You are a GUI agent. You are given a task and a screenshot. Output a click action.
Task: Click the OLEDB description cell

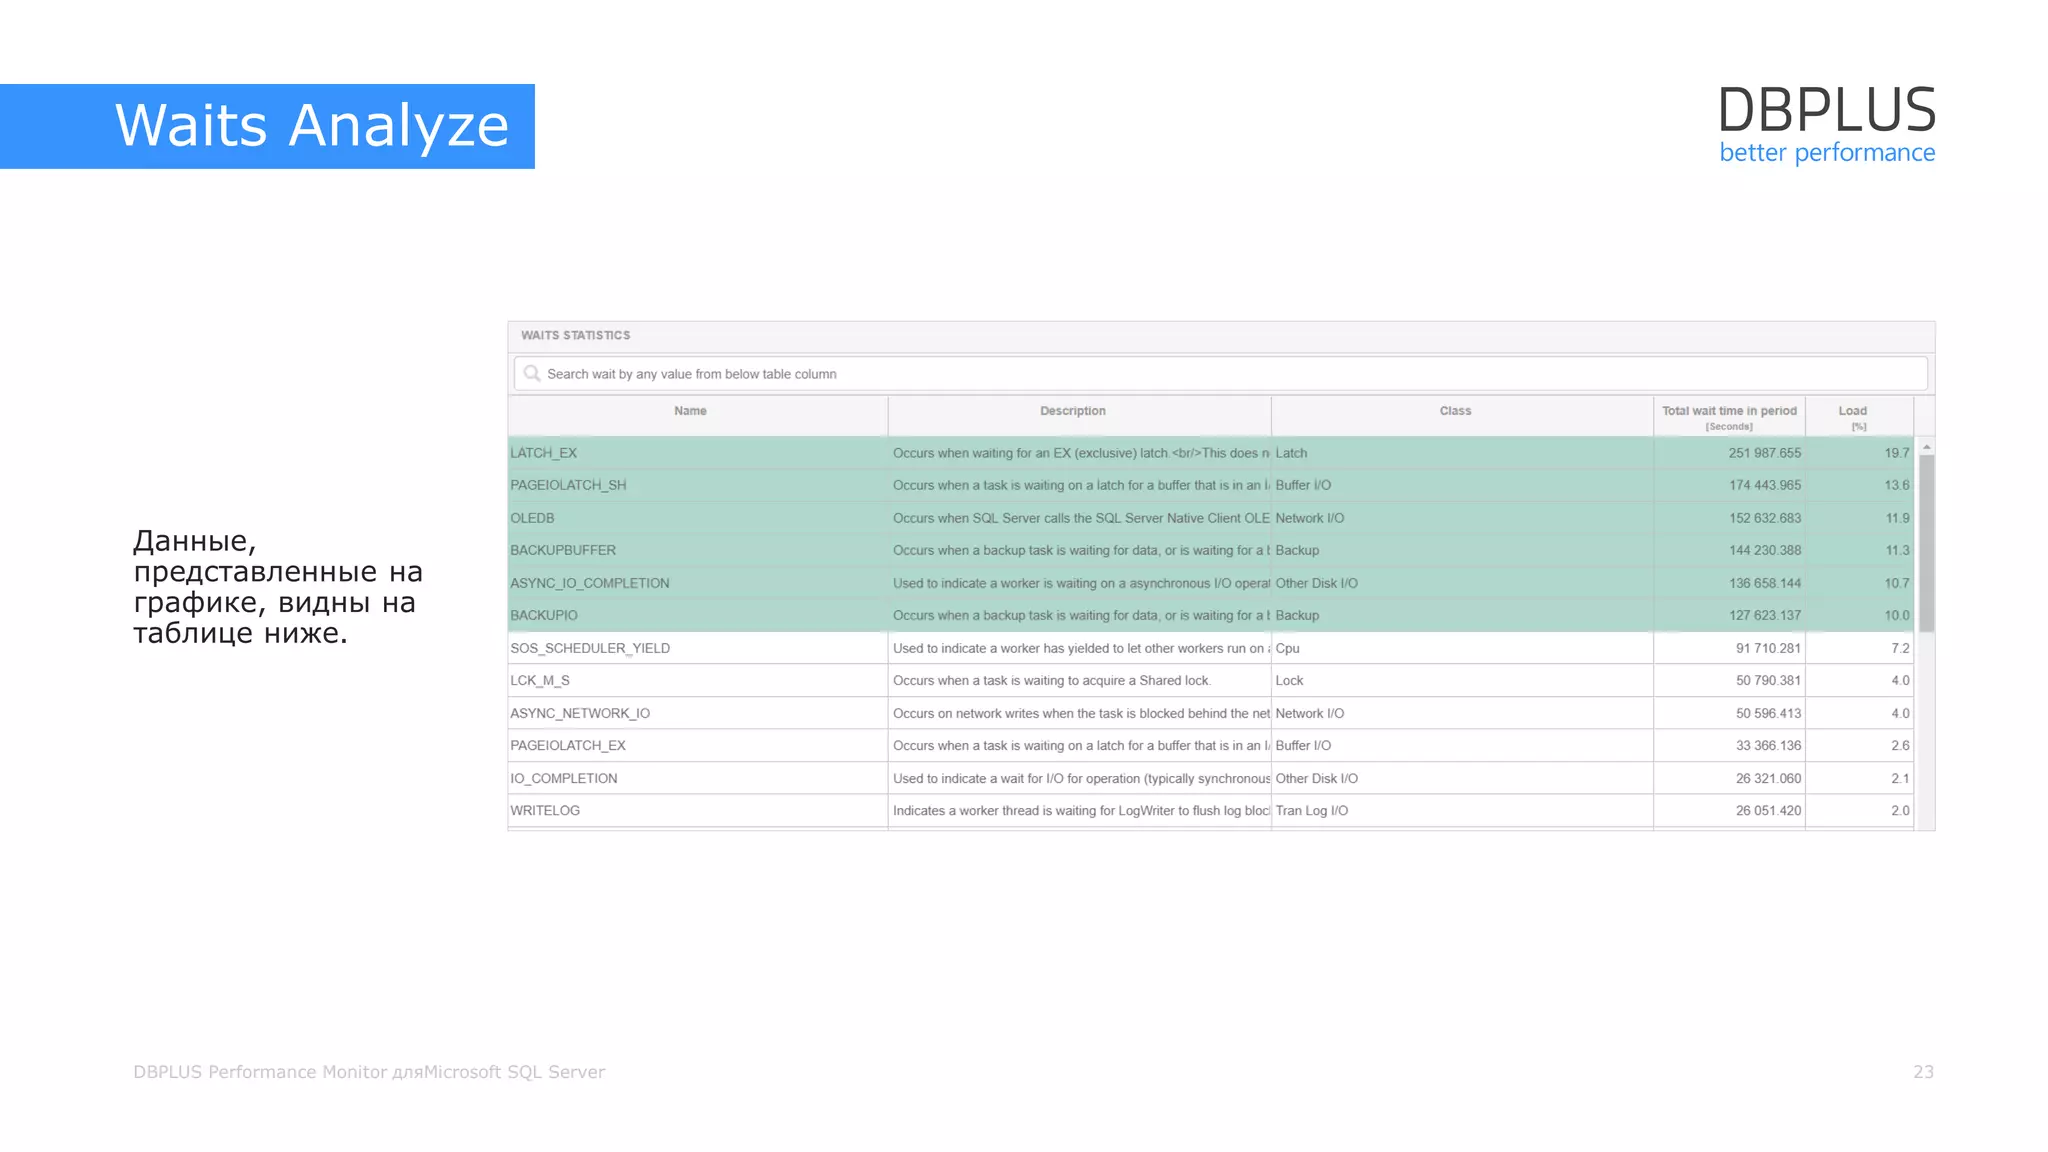[1080, 518]
